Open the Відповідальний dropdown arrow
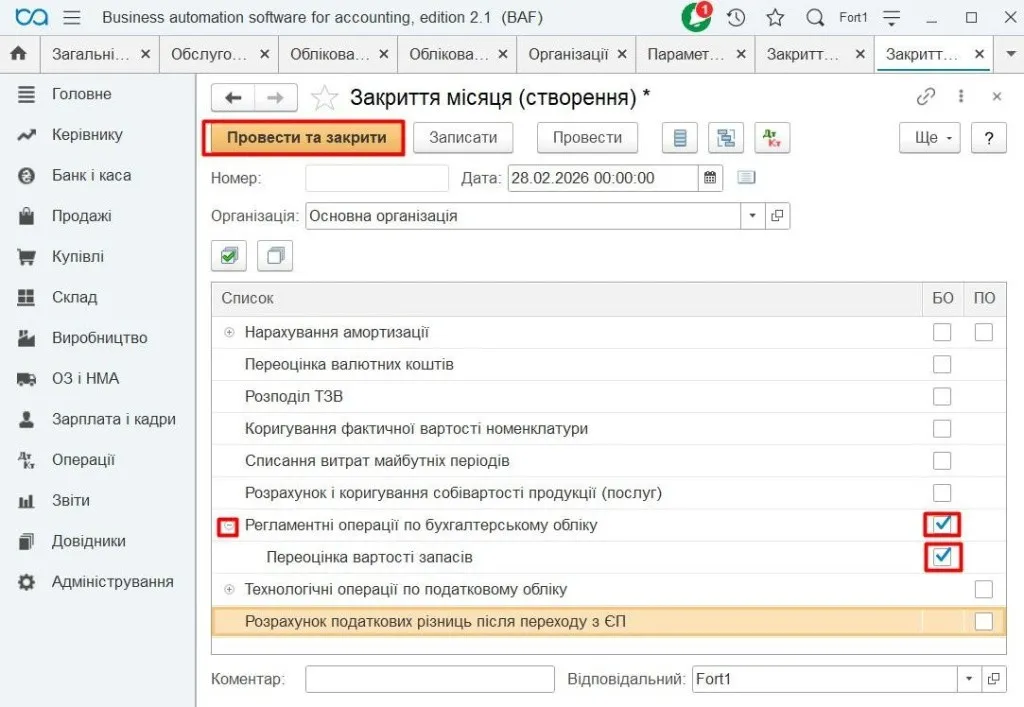Screen dimensions: 1024x707 [969, 679]
